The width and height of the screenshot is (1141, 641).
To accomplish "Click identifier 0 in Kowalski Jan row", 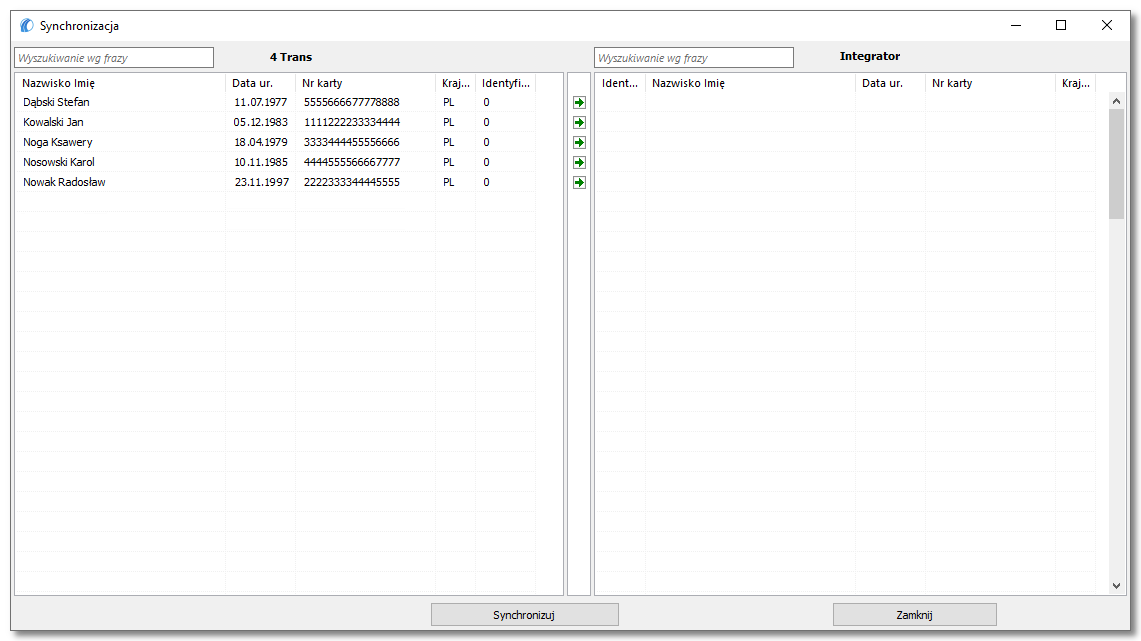I will coord(486,122).
